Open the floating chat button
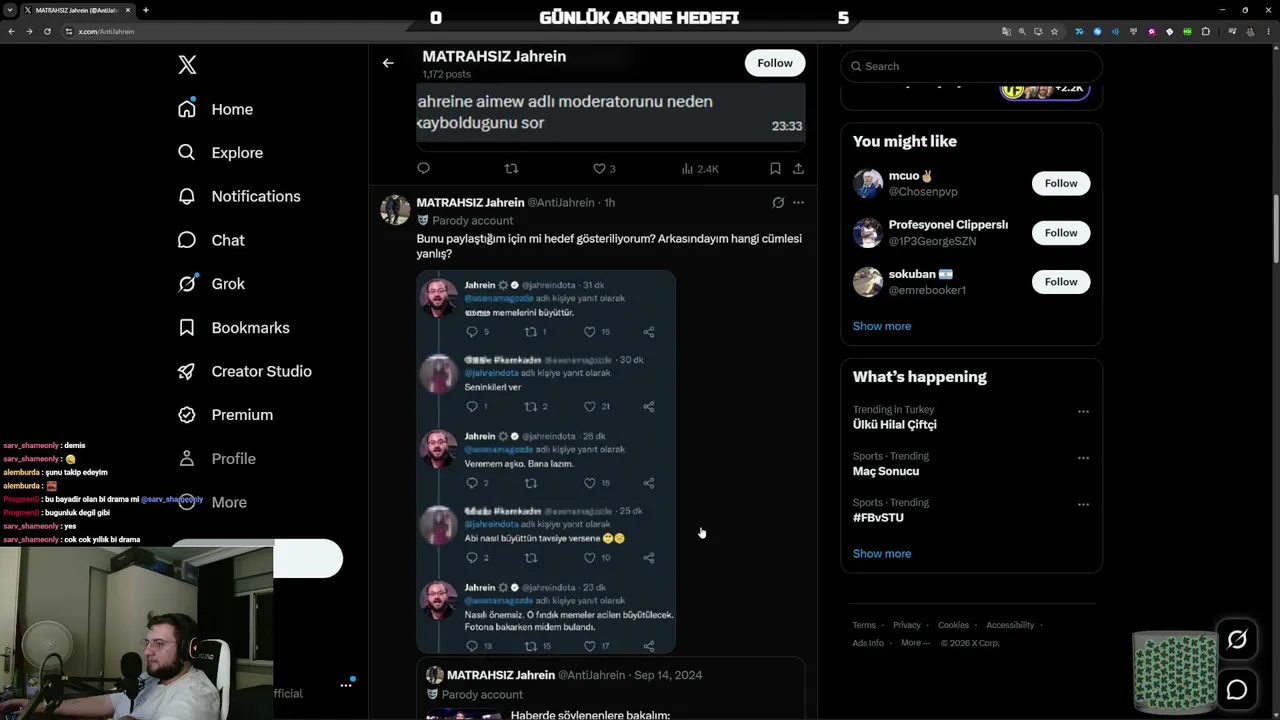 [1237, 690]
